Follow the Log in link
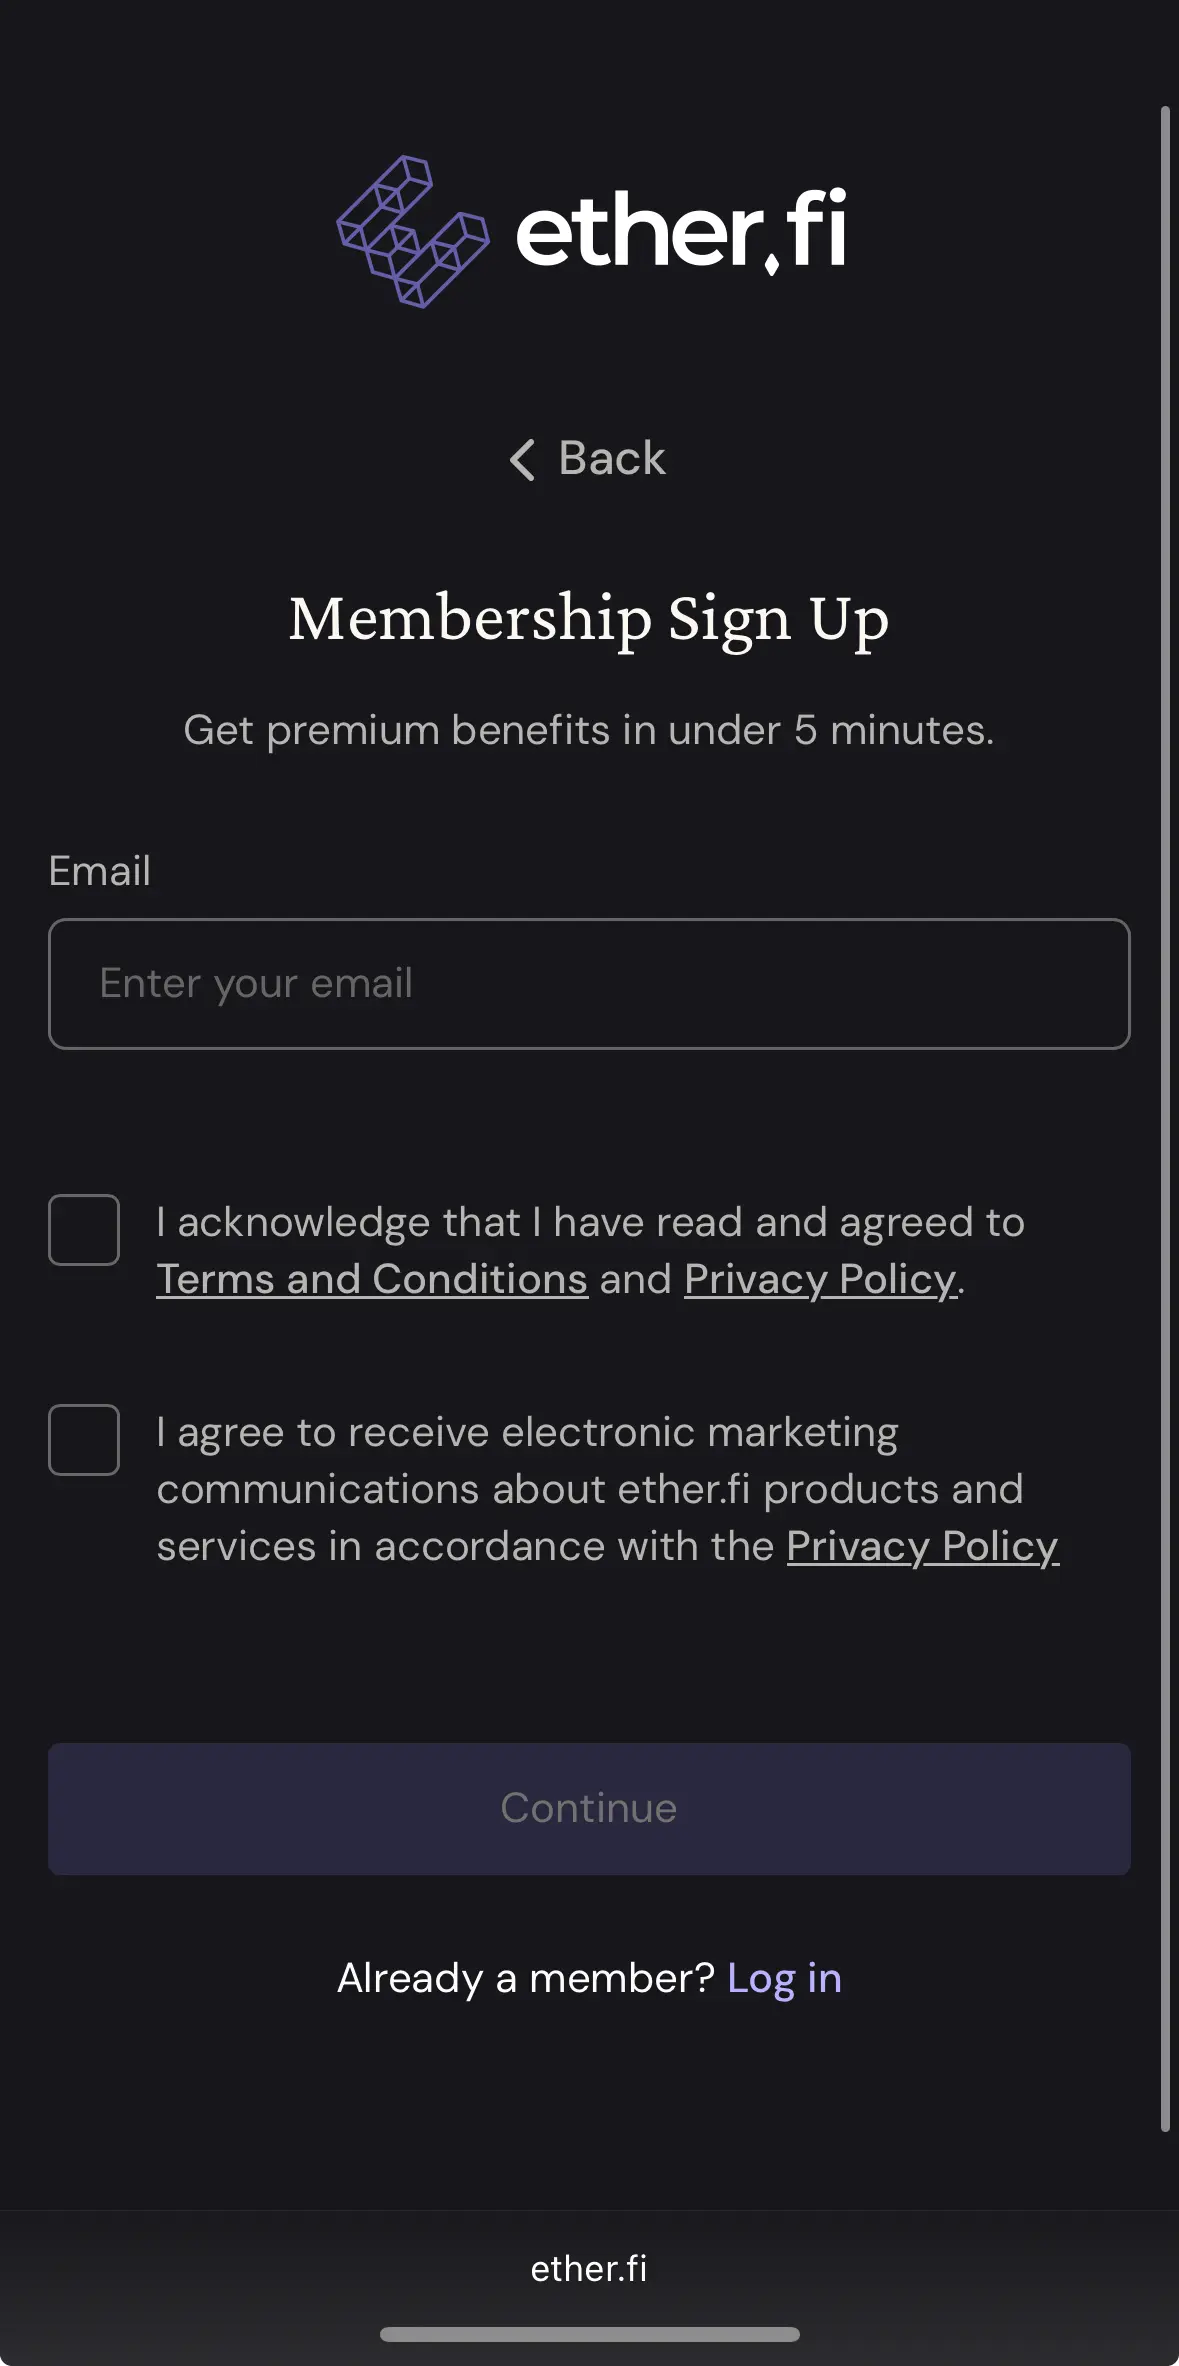The height and width of the screenshot is (2366, 1179). 785,1978
